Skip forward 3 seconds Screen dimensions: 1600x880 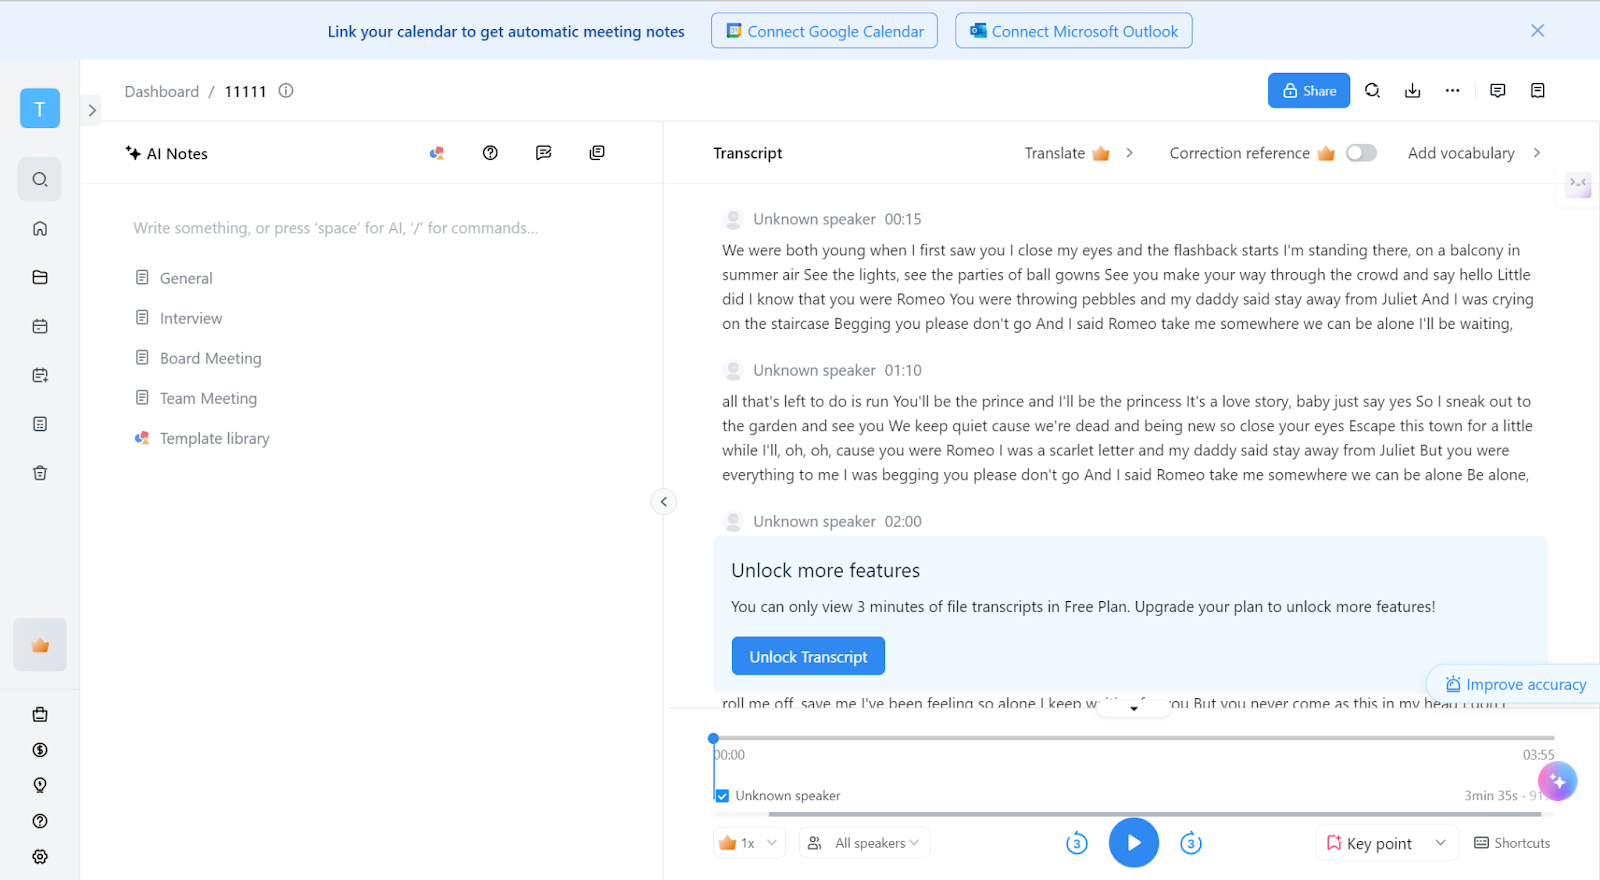pyautogui.click(x=1190, y=843)
